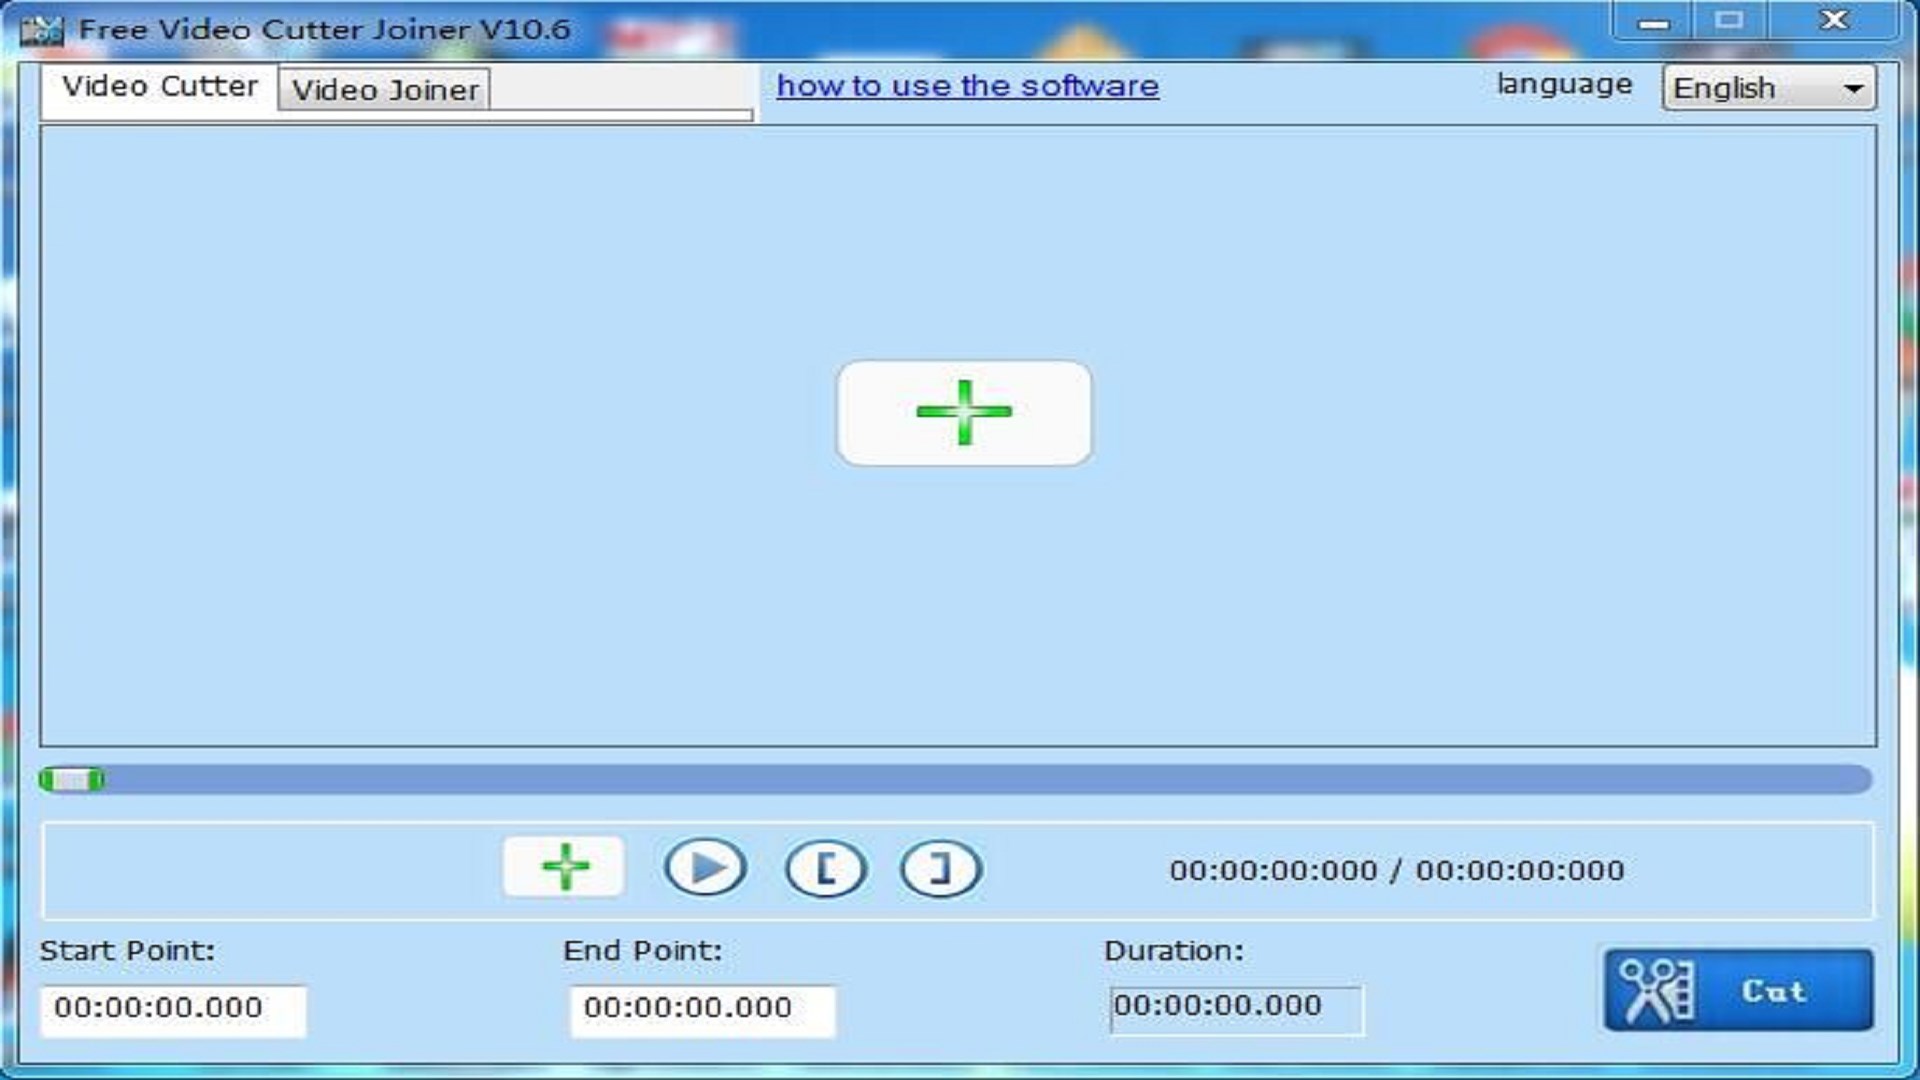The image size is (1920, 1080).
Task: Expand the English language dropdown
Action: click(x=1766, y=88)
